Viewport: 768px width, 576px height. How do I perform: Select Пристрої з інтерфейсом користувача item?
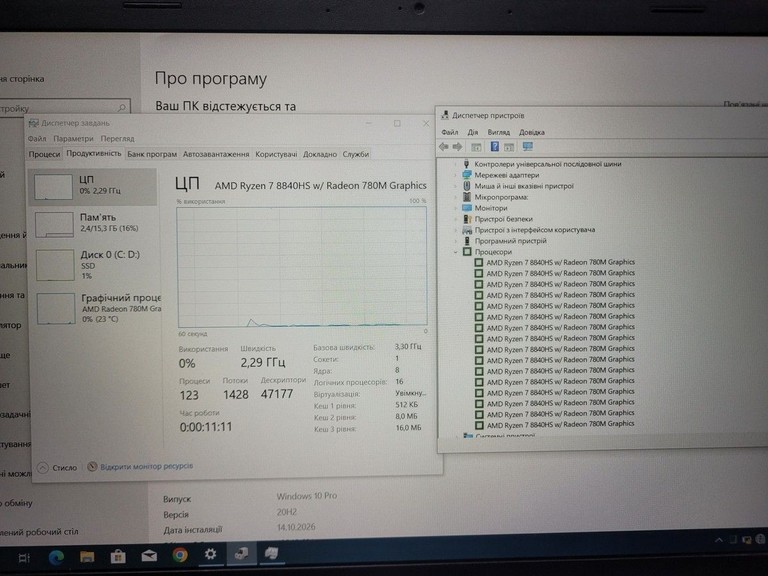pos(534,230)
